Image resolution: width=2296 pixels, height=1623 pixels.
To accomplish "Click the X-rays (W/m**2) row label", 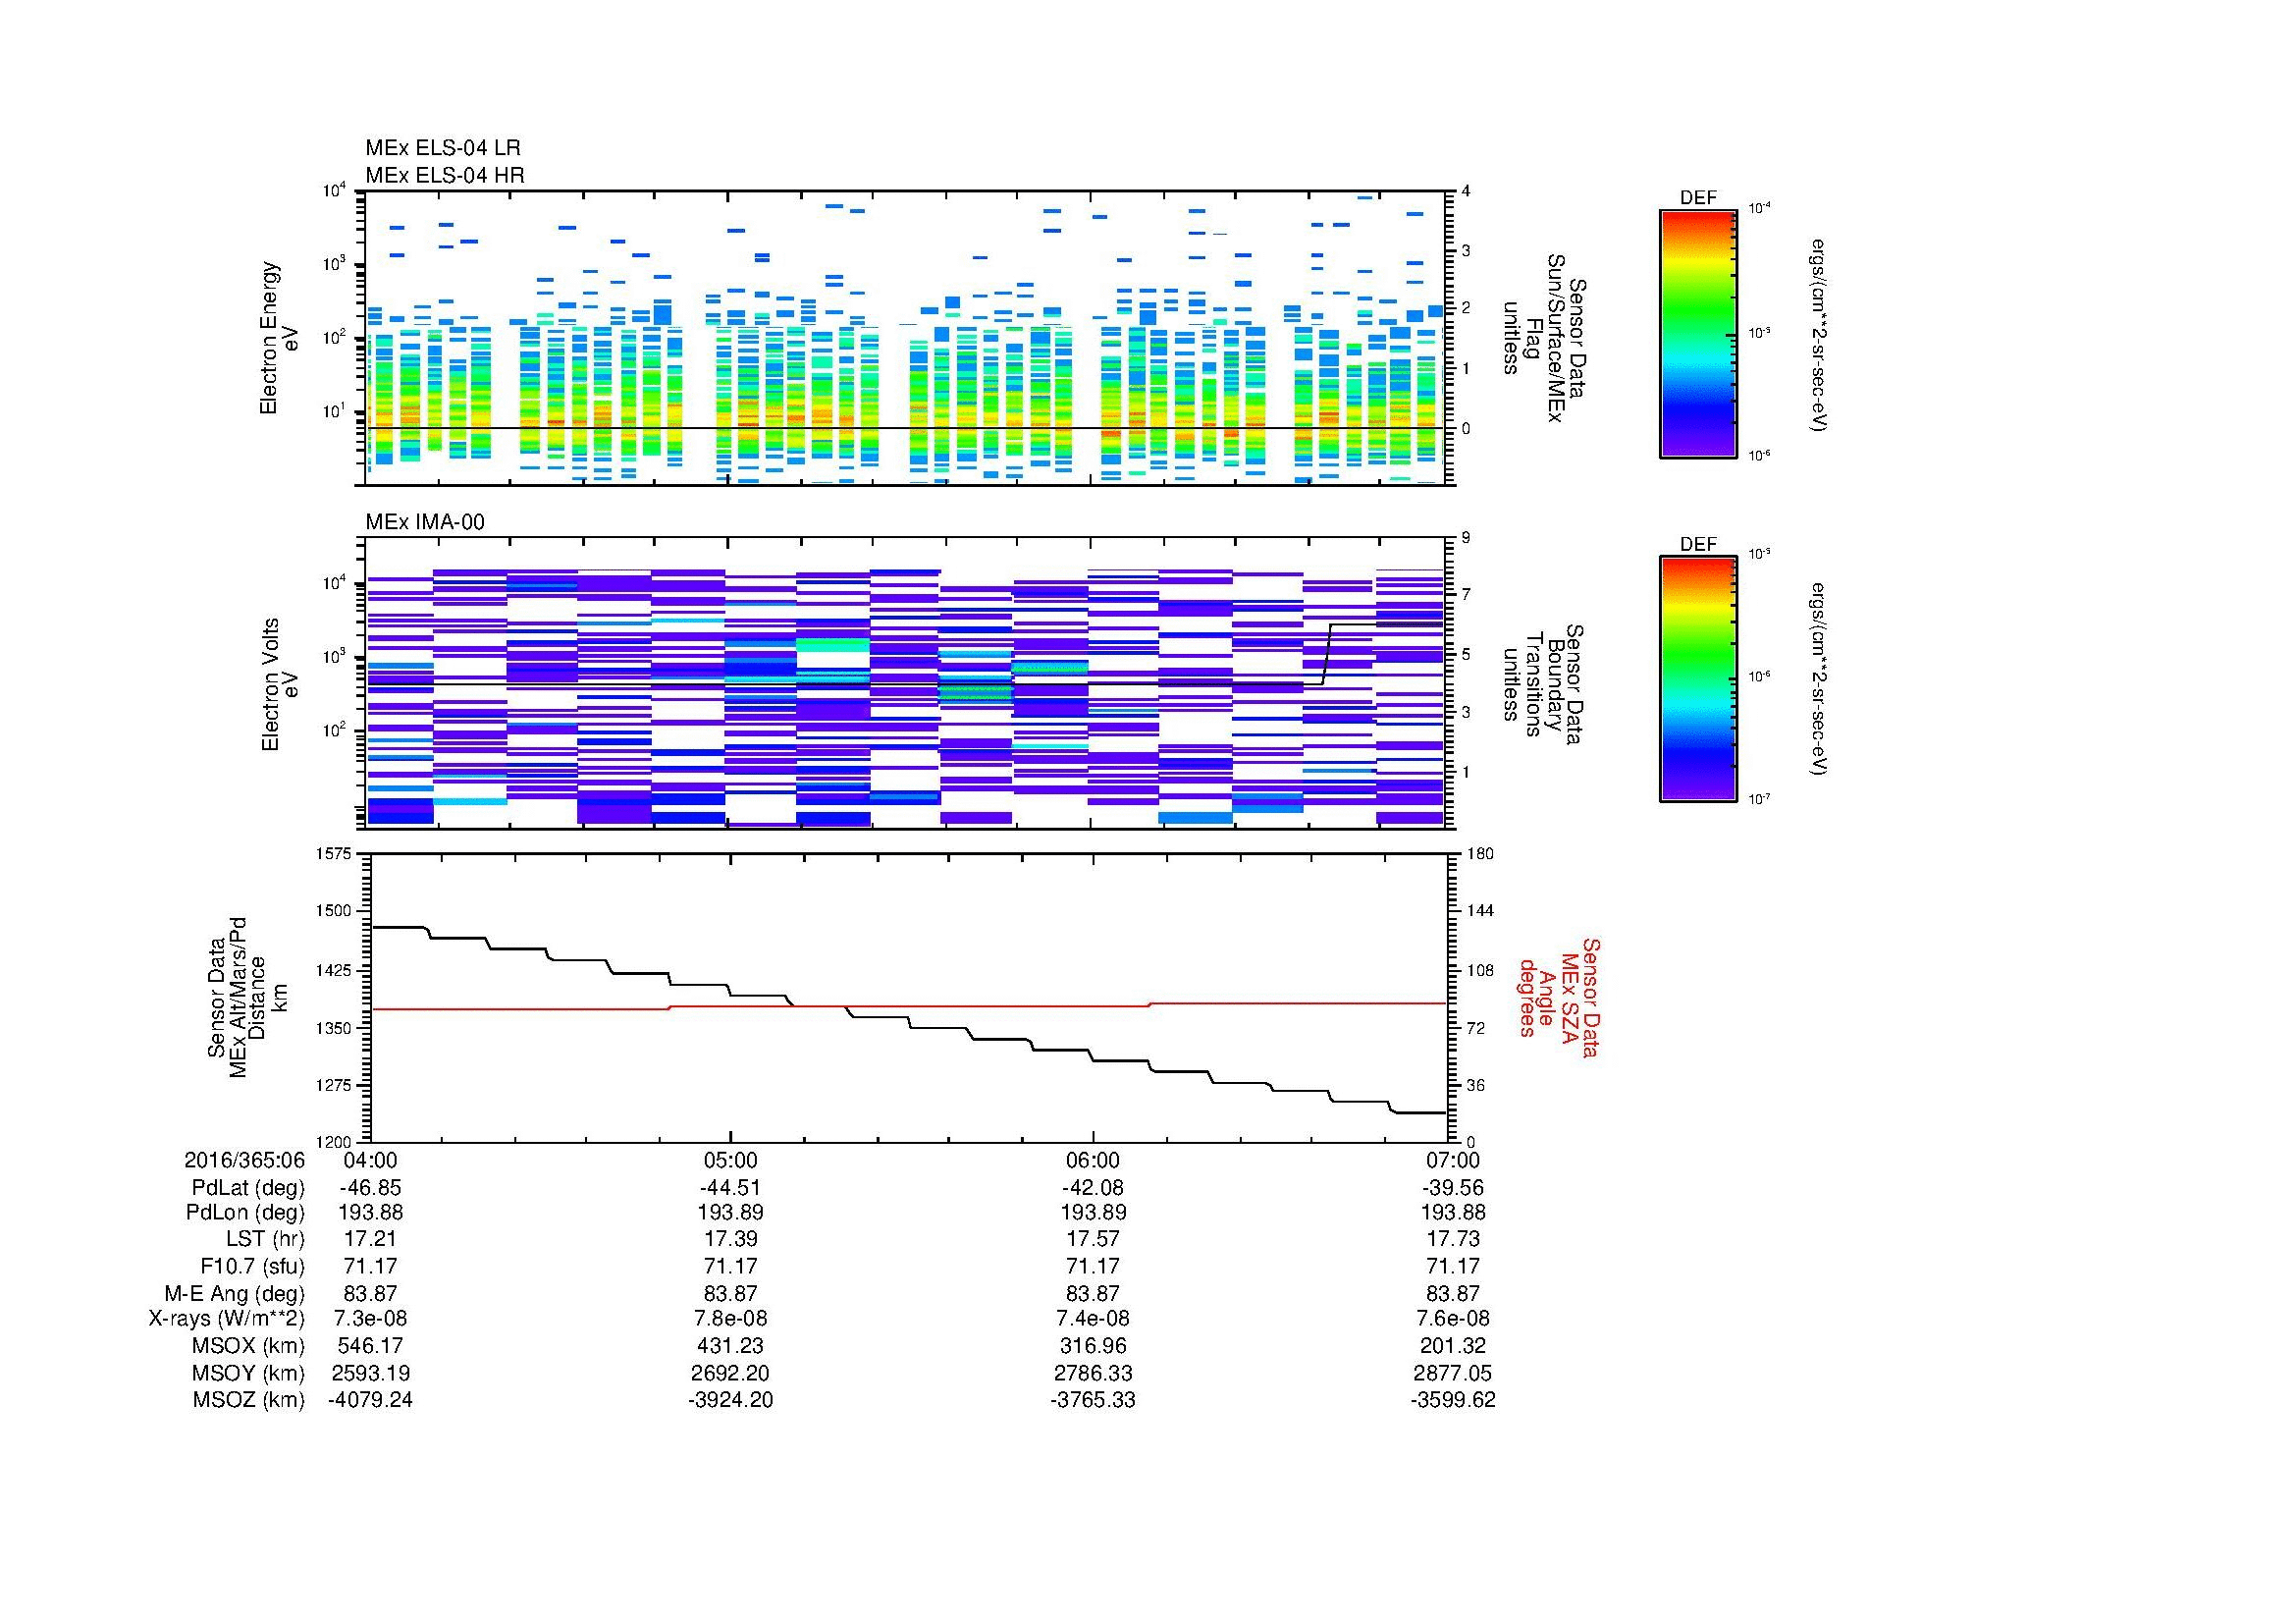I will (227, 1319).
